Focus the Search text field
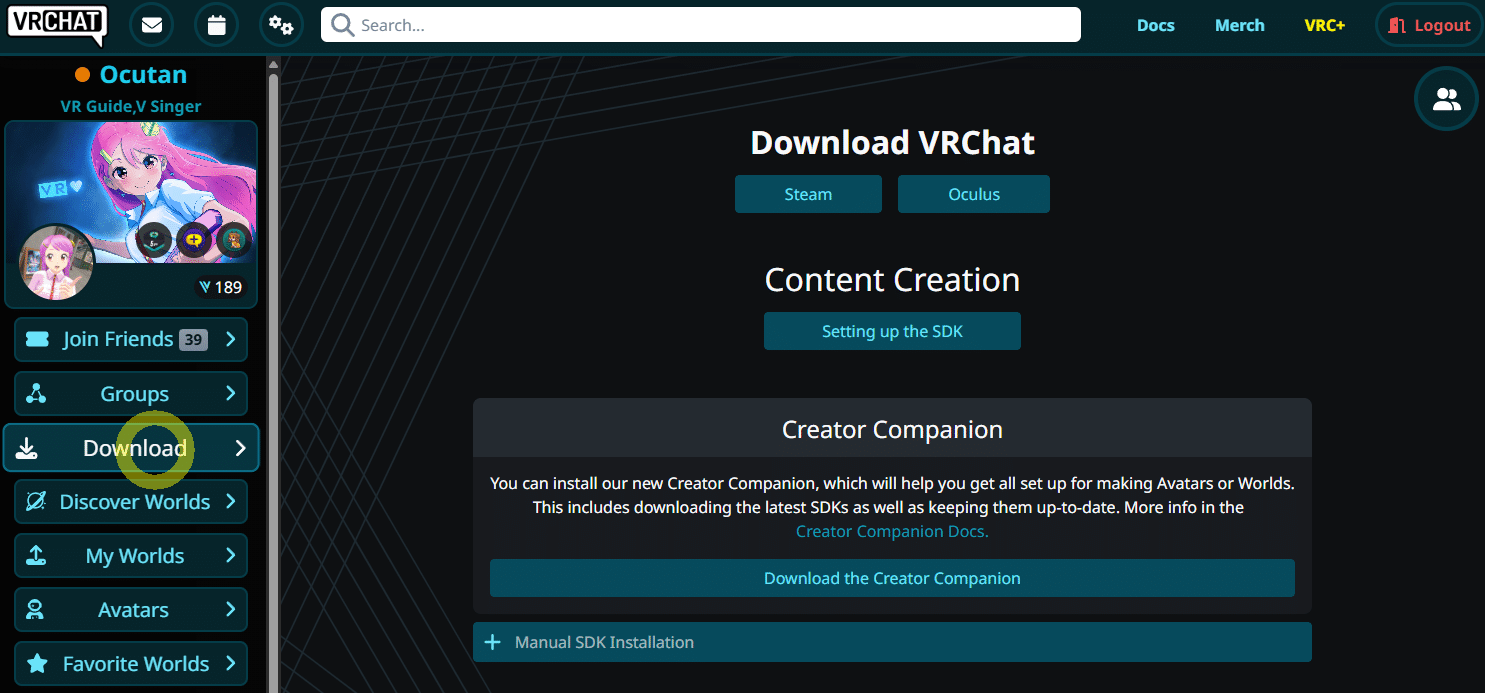The image size is (1485, 693). pos(700,25)
